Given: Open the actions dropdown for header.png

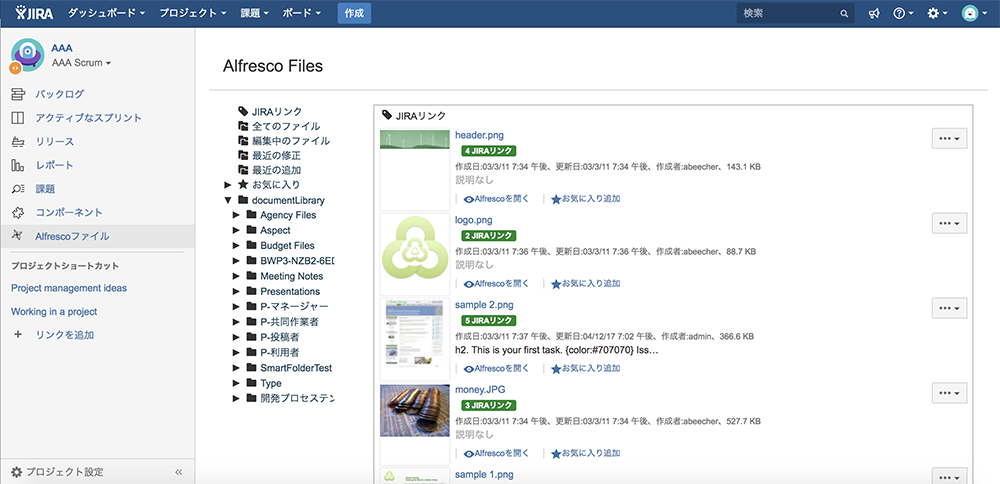Looking at the screenshot, I should coord(950,138).
